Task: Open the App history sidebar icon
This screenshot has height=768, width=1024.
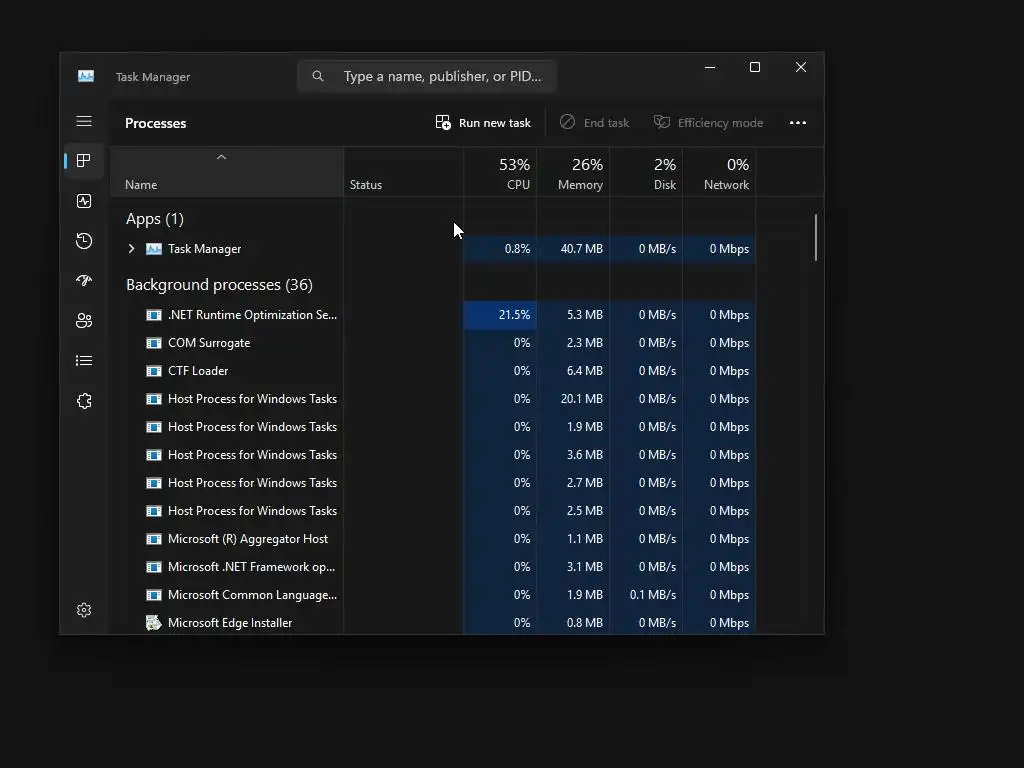Action: [x=84, y=241]
